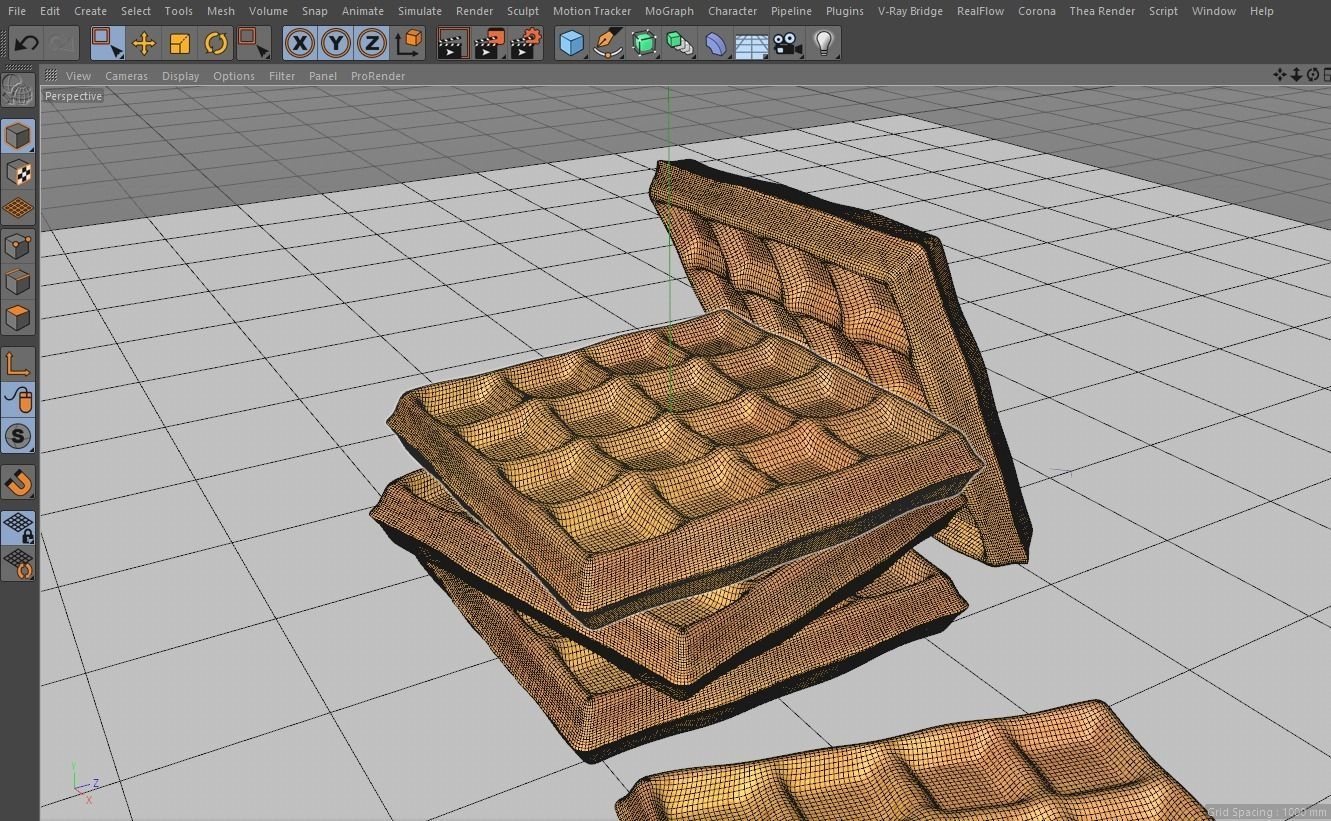Toggle Locked Workplane icon
Screen dimensions: 1331x821
[18, 528]
